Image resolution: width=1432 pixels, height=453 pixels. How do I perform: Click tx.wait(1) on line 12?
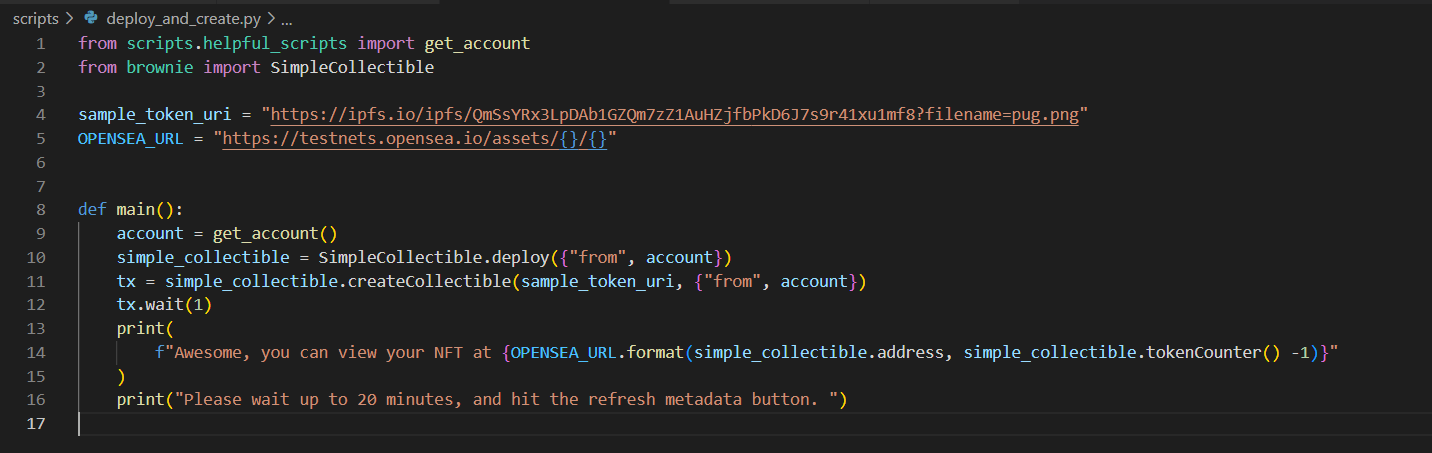[x=164, y=305]
